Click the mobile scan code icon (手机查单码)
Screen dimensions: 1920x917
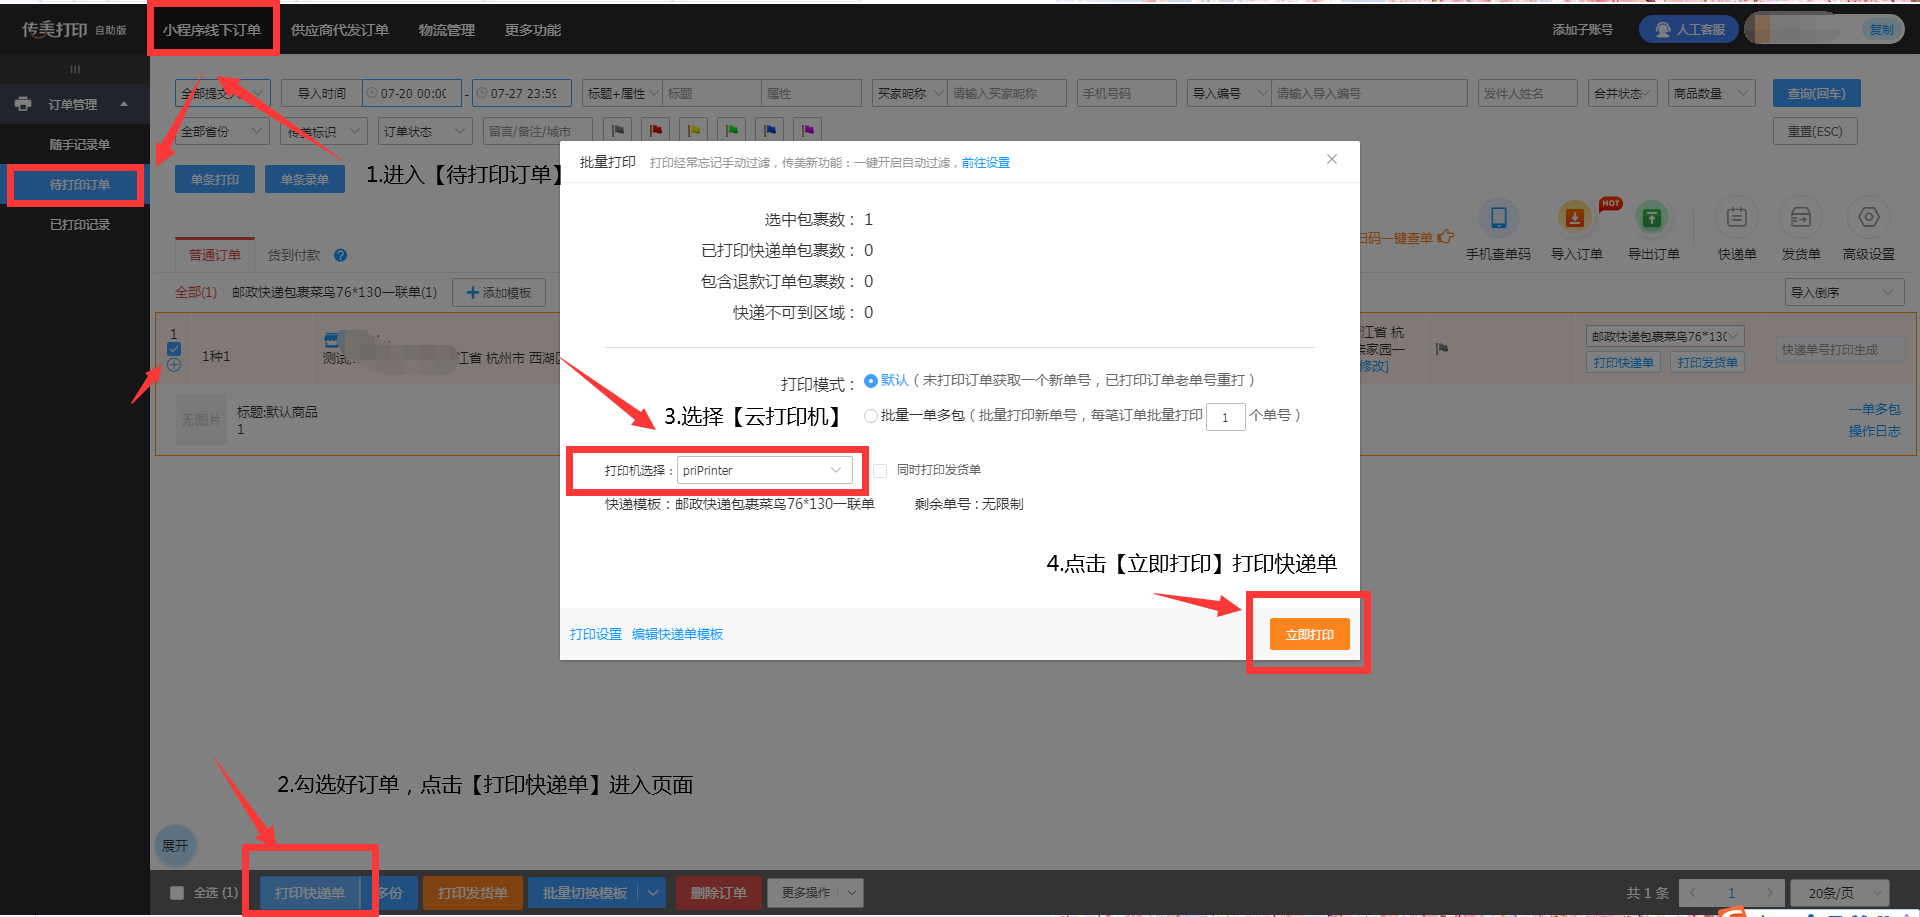(1498, 218)
